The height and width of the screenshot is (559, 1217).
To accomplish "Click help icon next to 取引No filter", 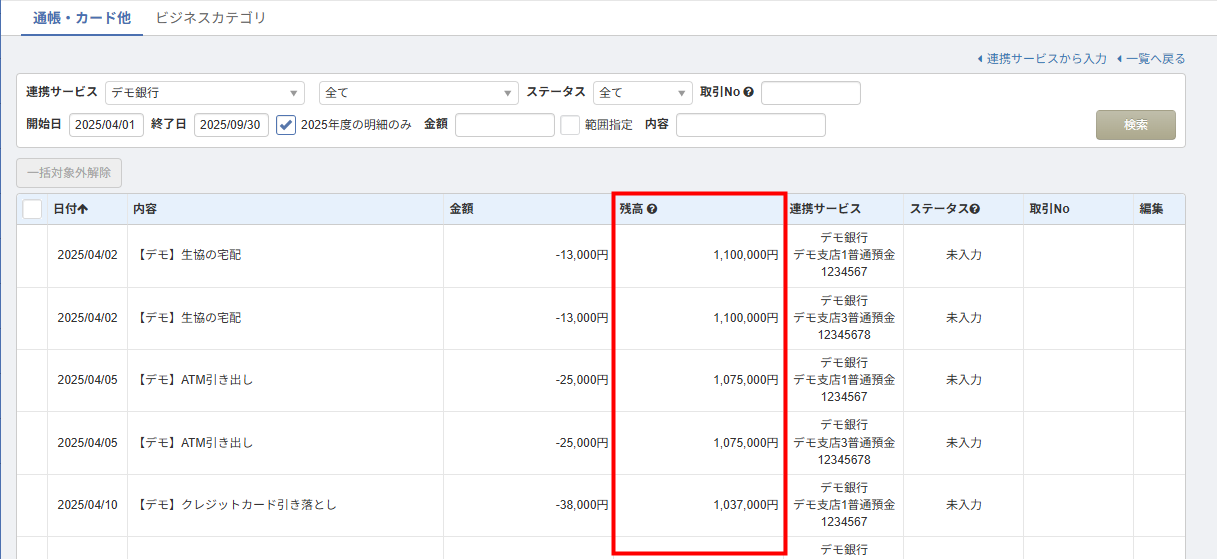I will coord(748,93).
